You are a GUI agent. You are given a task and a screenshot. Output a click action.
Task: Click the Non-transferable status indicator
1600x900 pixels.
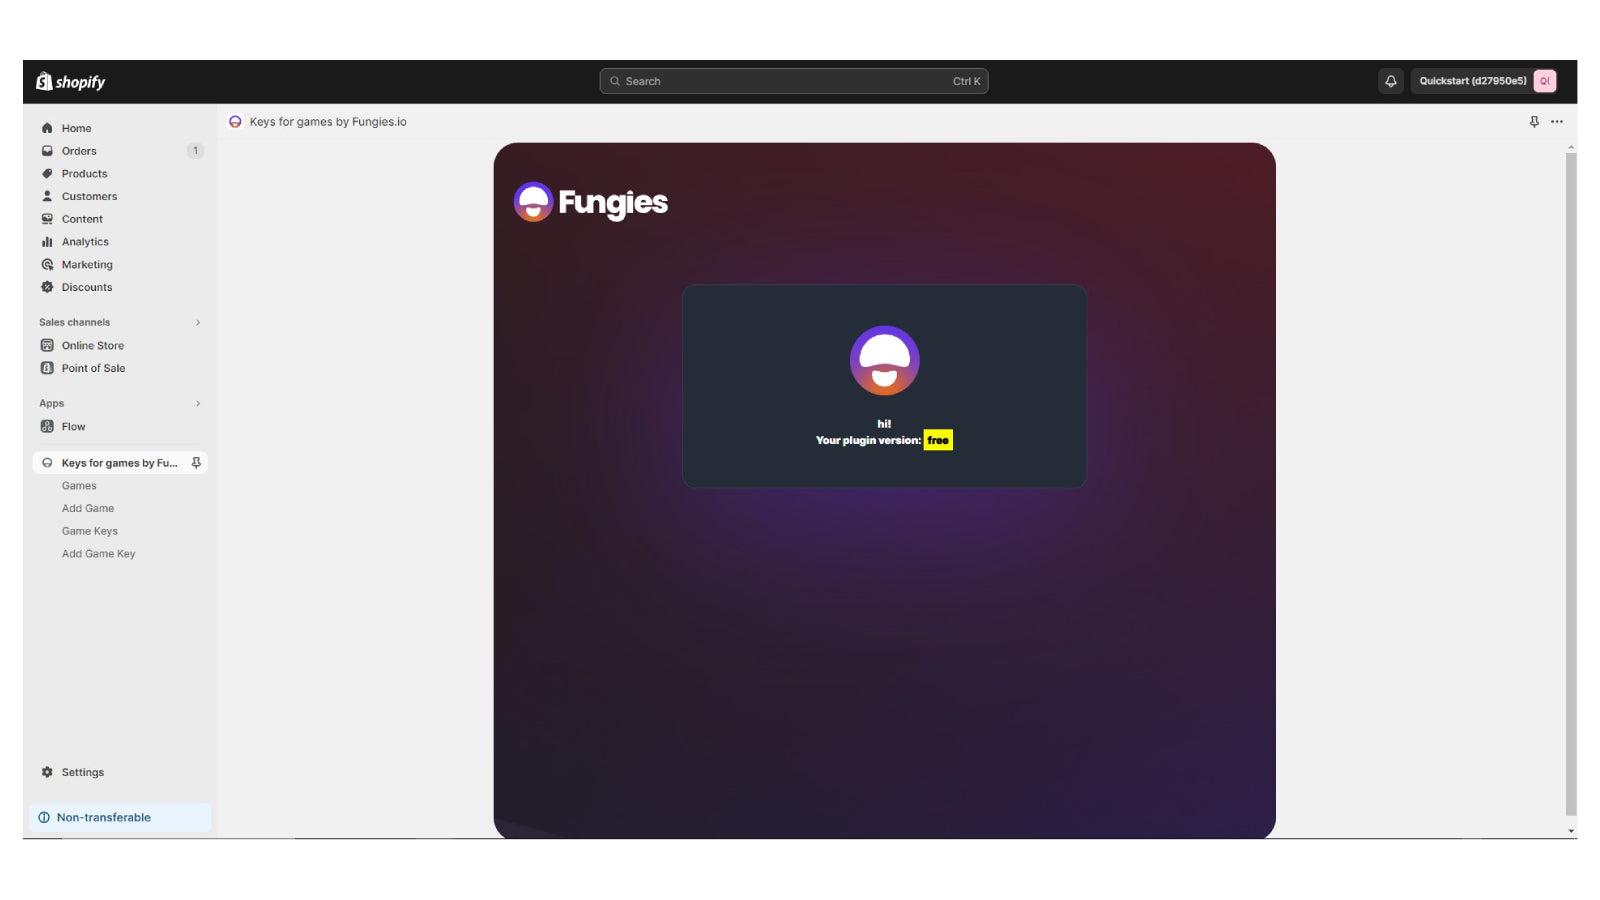pos(102,817)
